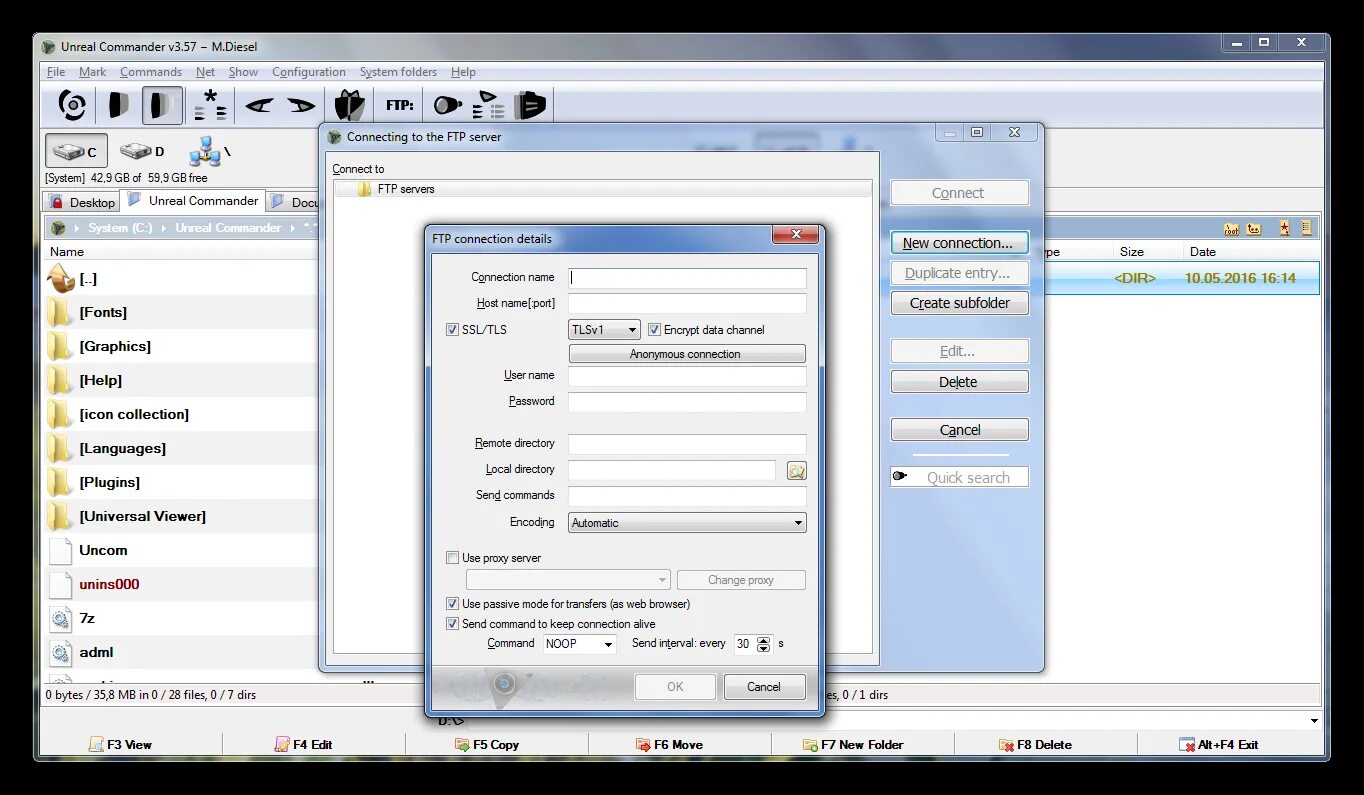
Task: Open the Commands menu
Action: [x=151, y=72]
